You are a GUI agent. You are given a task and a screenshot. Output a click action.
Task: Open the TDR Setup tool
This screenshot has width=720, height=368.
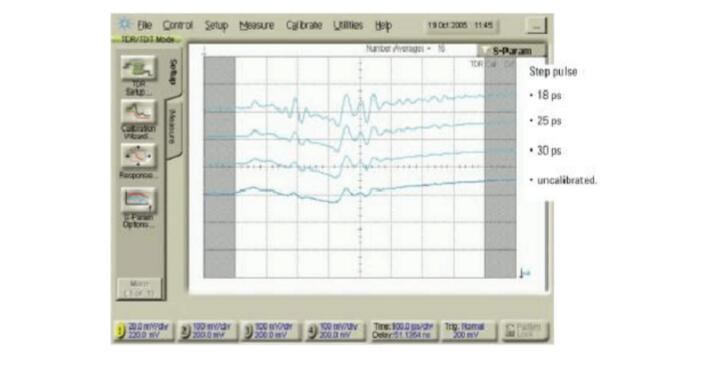pos(138,68)
